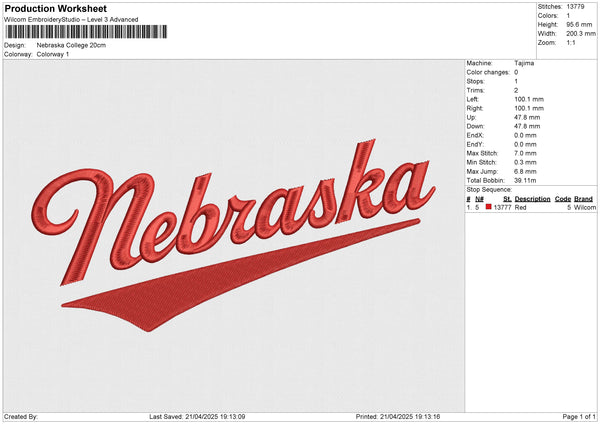Click the 'Colorway 1' value
Image resolution: width=600 pixels, height=424 pixels.
tap(53, 54)
